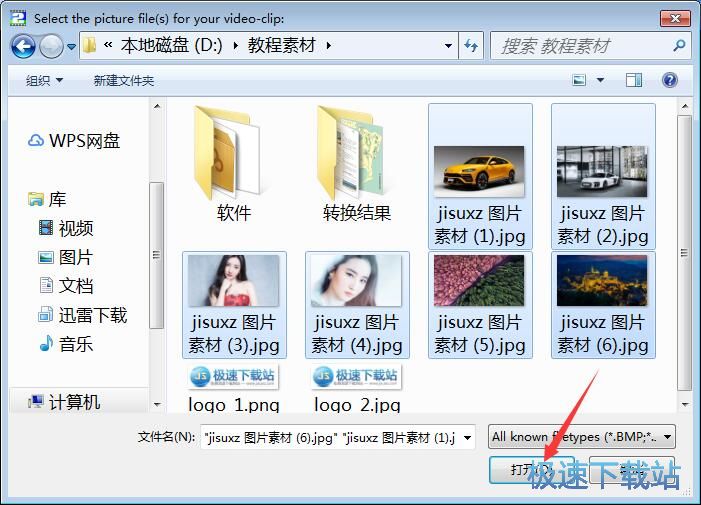Open 视频 library in sidebar
Image resolution: width=701 pixels, height=505 pixels.
66,228
